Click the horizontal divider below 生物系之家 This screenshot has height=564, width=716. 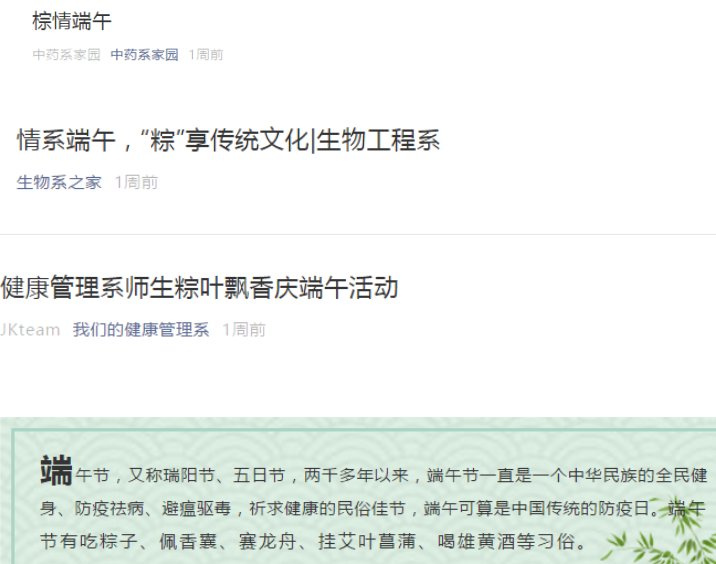[358, 234]
